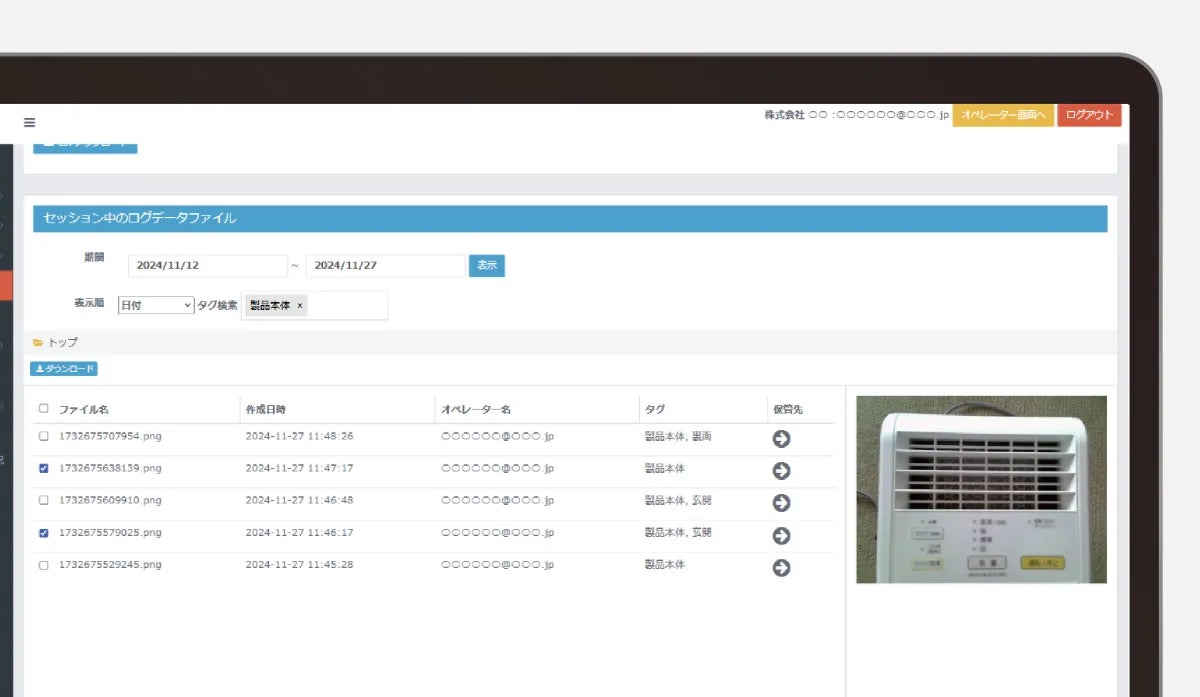This screenshot has height=697, width=1200.
Task: Open storage arrow for 1732675707954.png
Action: pos(781,438)
